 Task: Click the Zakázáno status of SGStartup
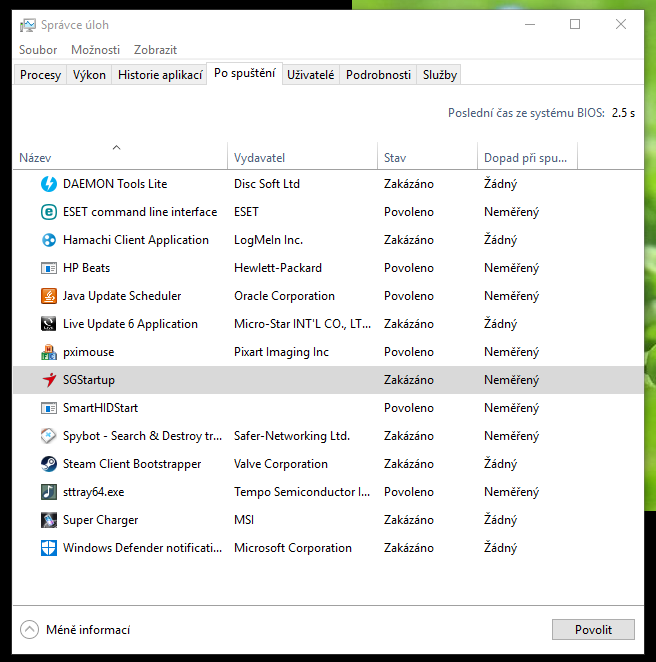point(409,380)
